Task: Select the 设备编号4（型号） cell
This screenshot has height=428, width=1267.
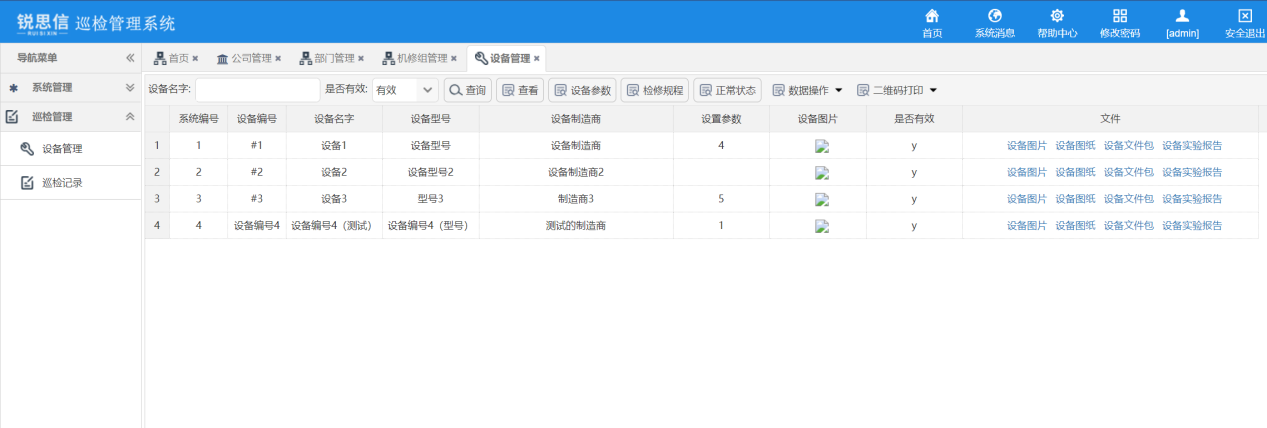Action: pos(430,226)
